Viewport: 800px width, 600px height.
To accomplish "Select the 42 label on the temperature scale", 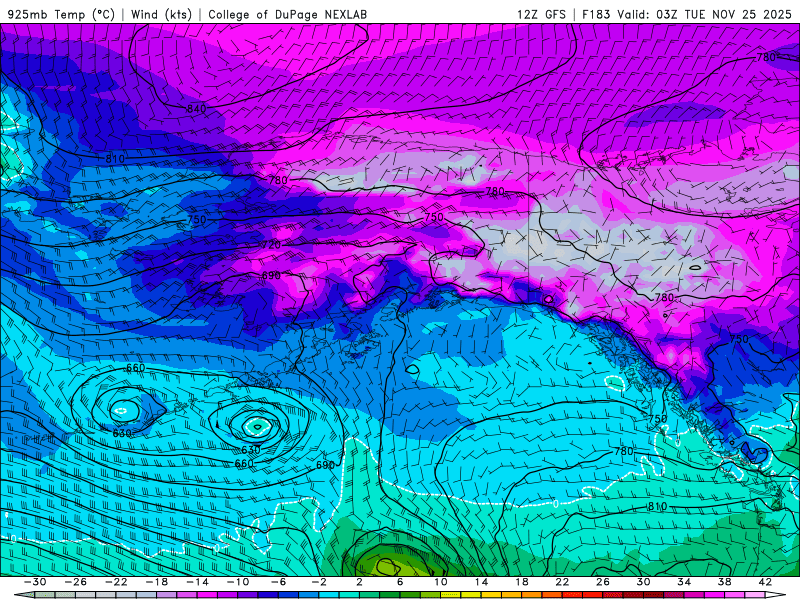I will [x=765, y=582].
